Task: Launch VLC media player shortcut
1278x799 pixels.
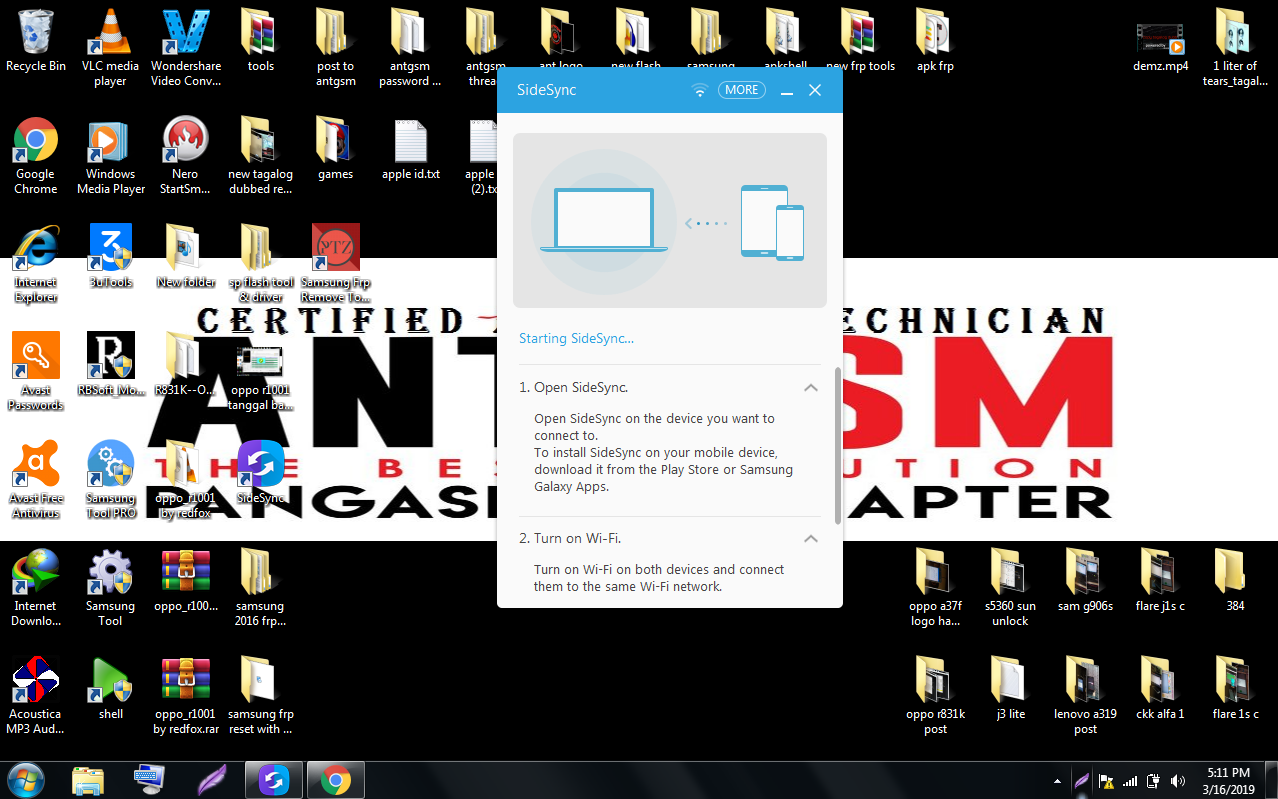Action: click(110, 48)
